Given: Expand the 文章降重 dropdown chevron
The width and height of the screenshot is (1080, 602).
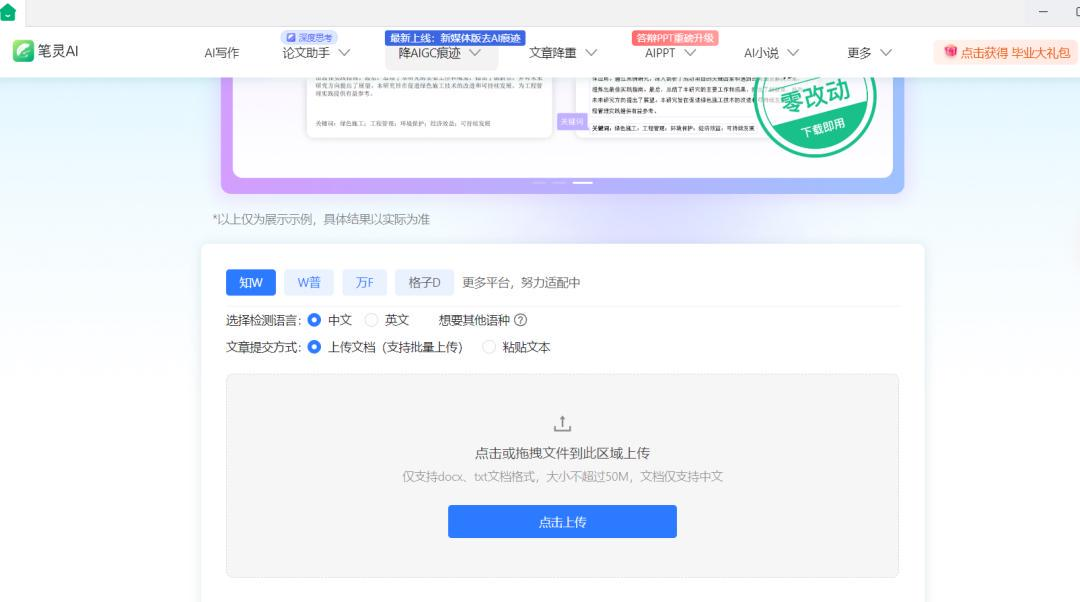Looking at the screenshot, I should pyautogui.click(x=591, y=53).
